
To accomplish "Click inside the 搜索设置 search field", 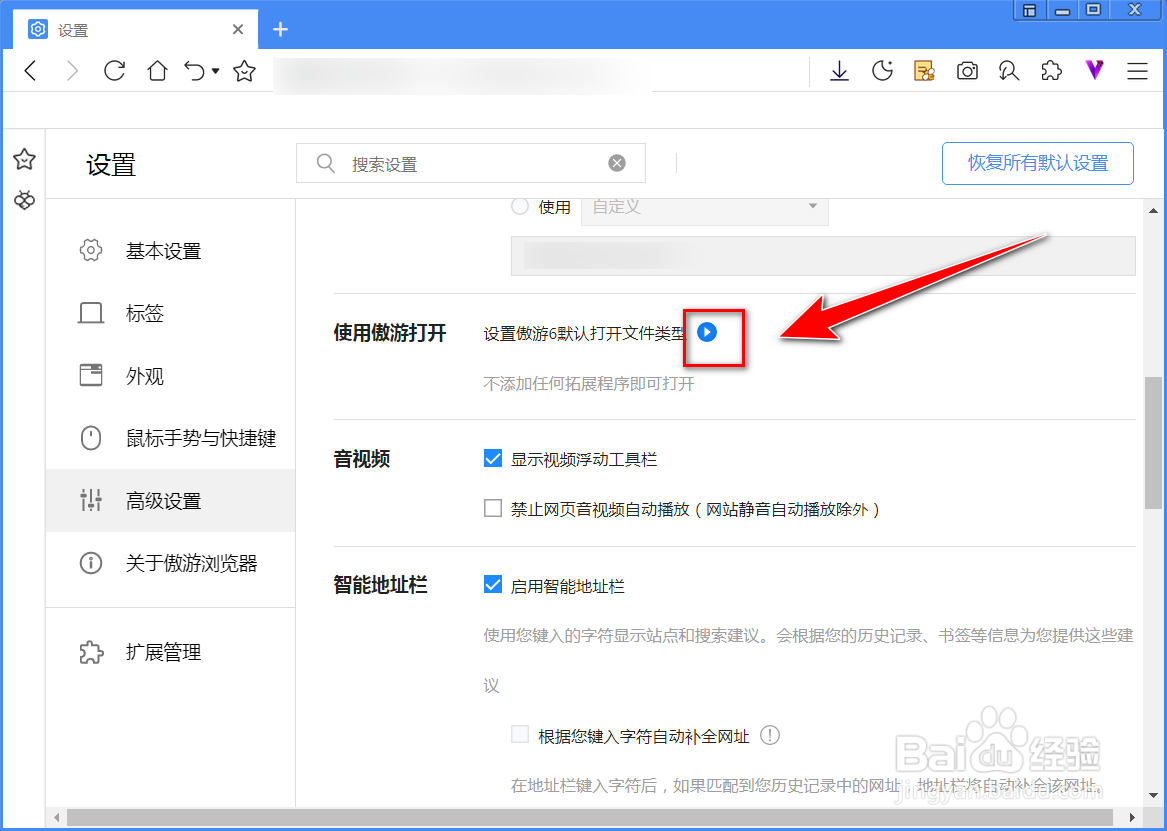I will coord(470,164).
